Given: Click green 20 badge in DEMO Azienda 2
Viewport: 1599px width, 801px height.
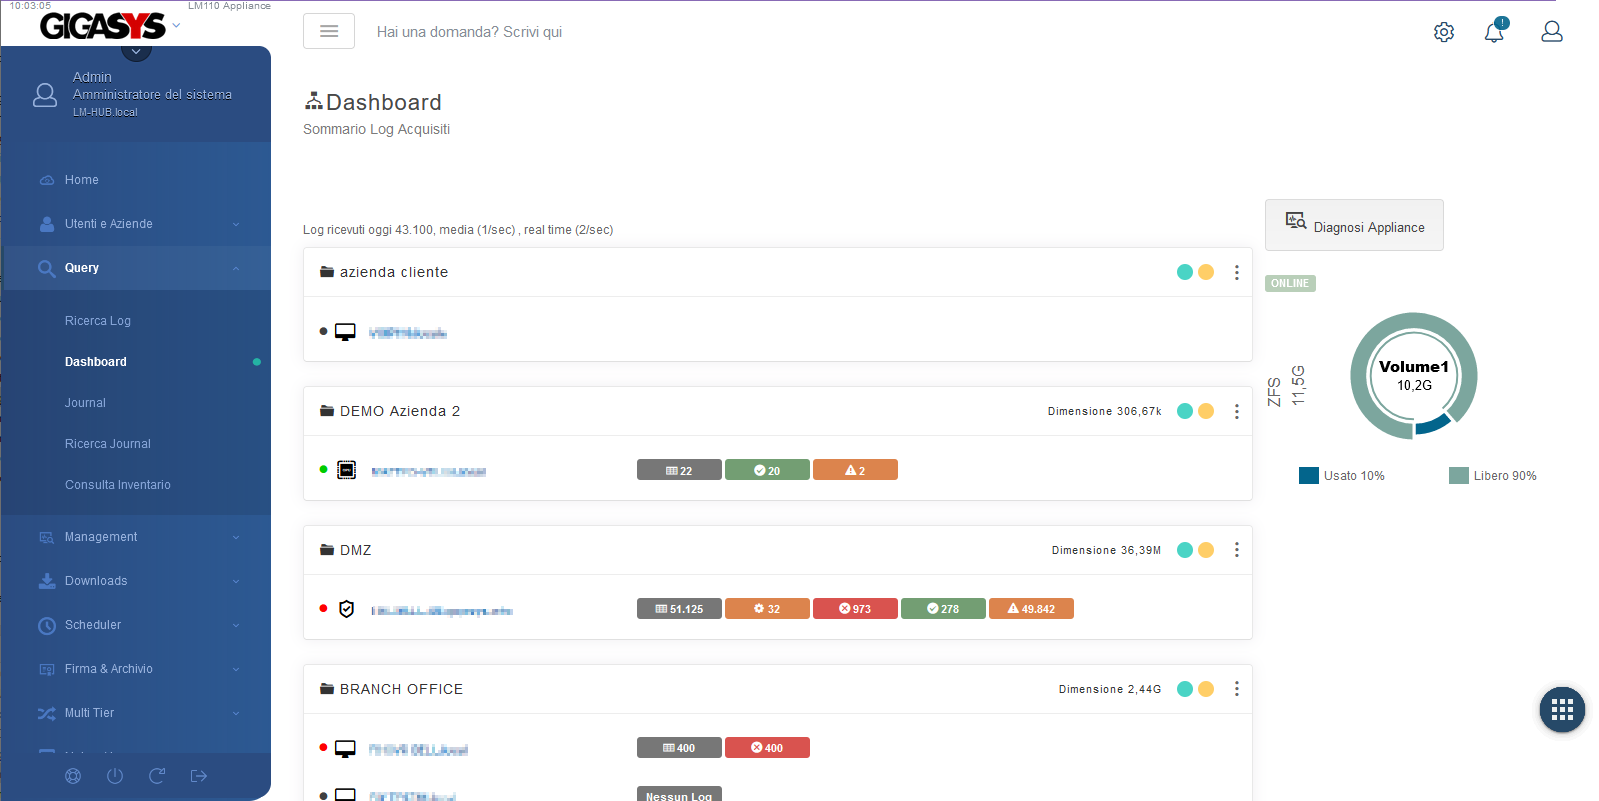Looking at the screenshot, I should [x=767, y=470].
